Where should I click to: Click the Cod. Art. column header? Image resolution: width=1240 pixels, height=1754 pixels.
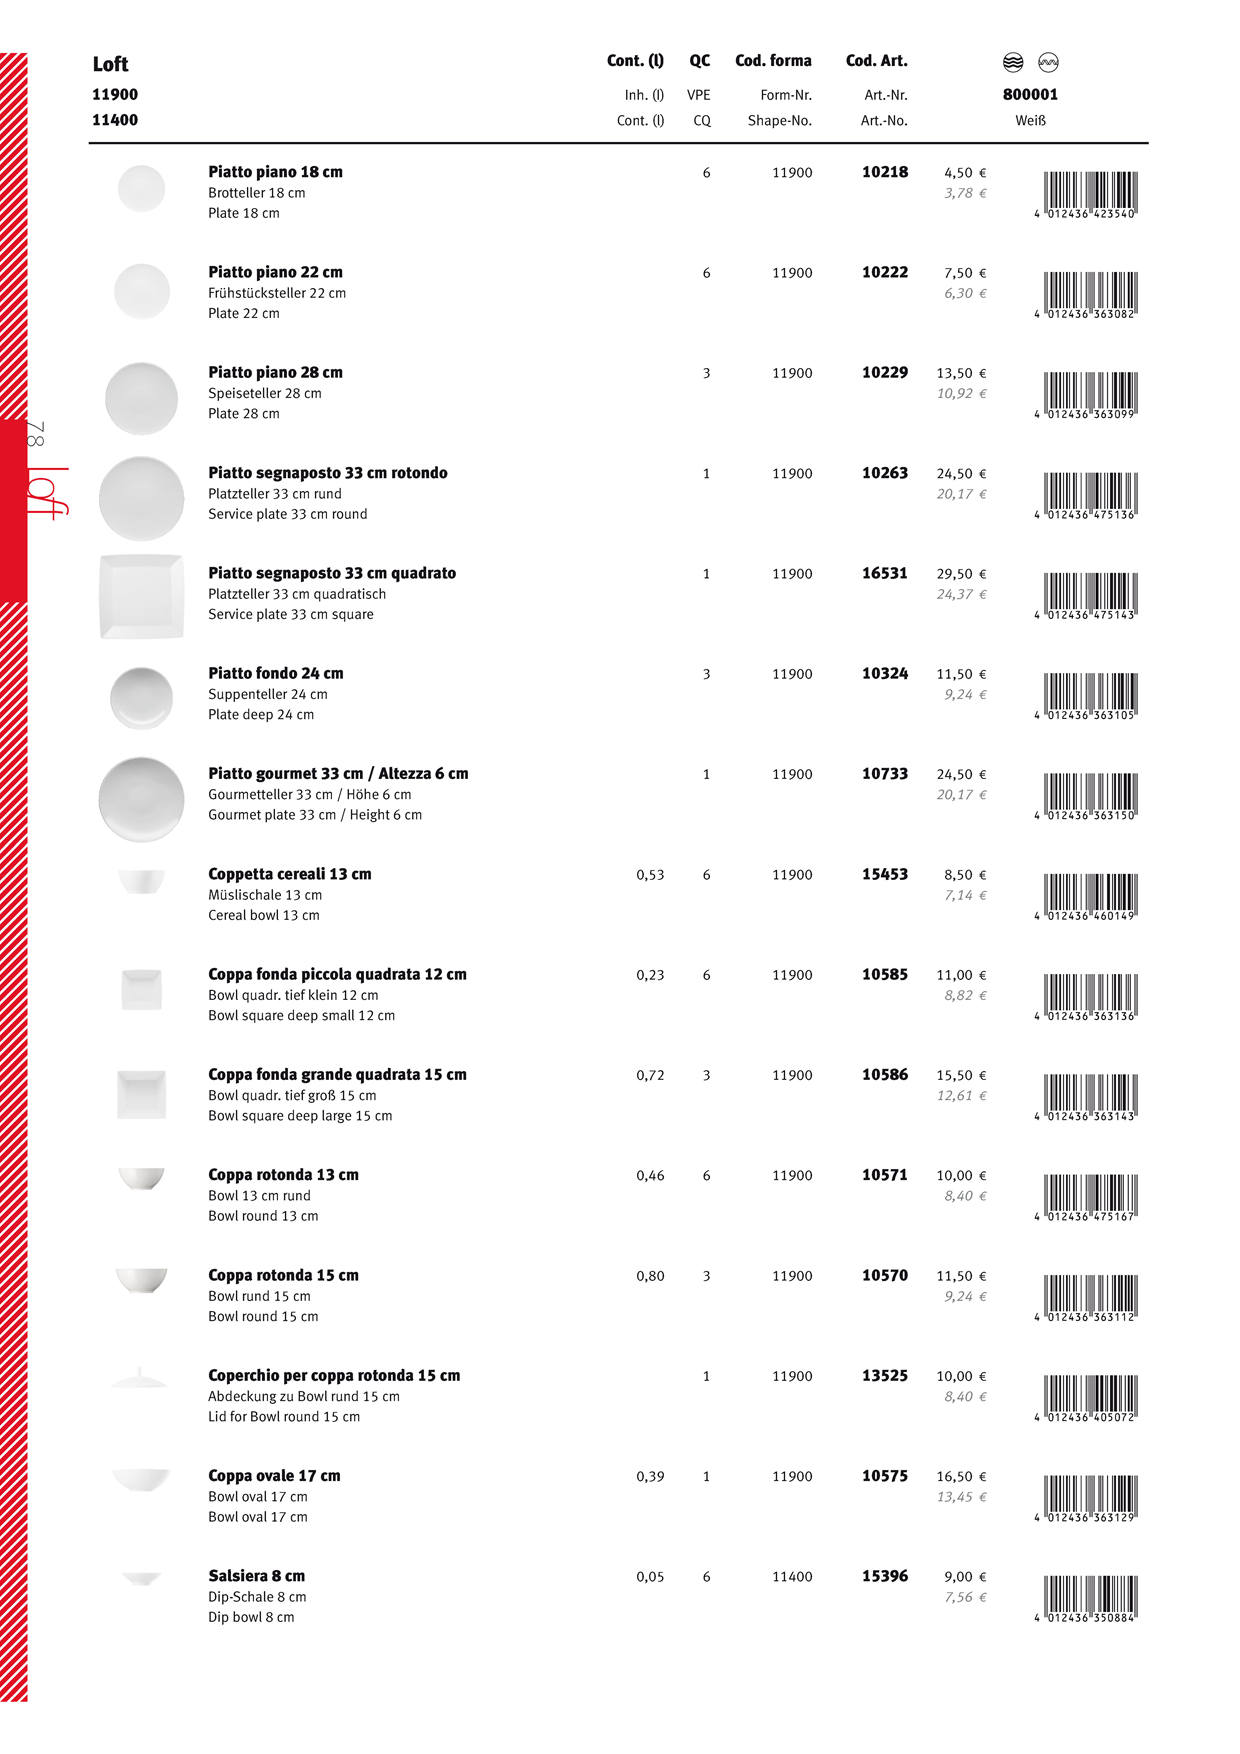point(876,61)
